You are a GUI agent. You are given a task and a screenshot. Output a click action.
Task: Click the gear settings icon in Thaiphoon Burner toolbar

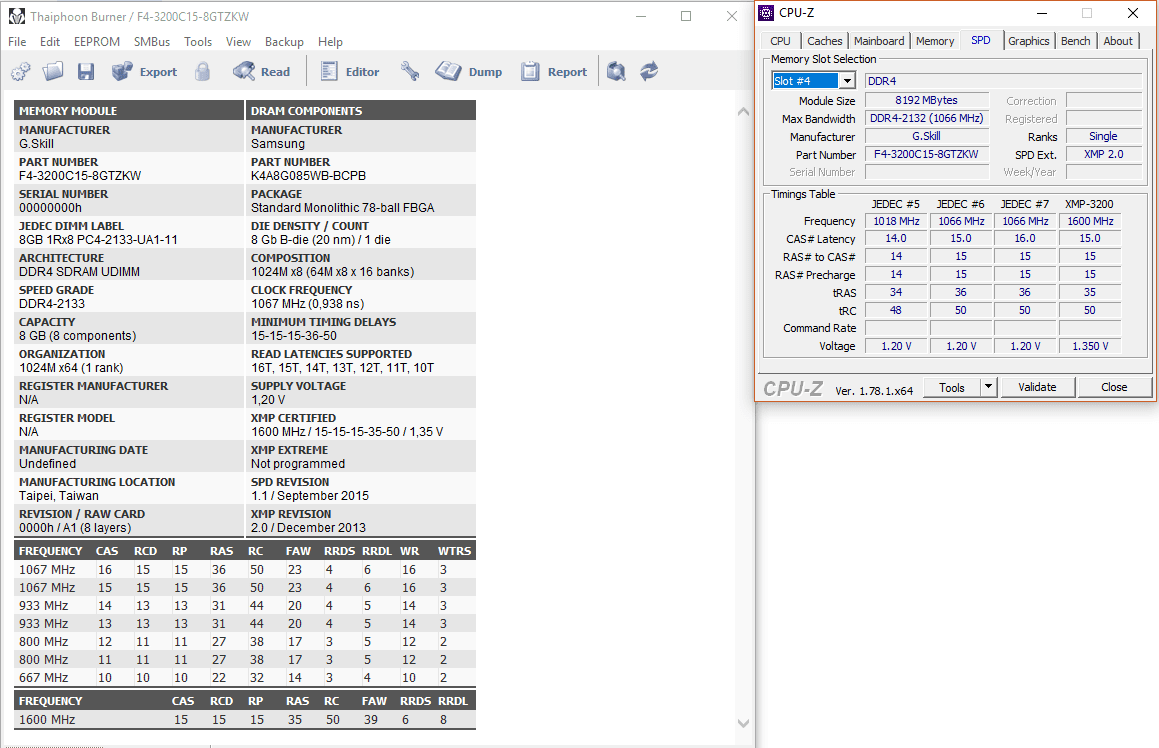pos(21,71)
